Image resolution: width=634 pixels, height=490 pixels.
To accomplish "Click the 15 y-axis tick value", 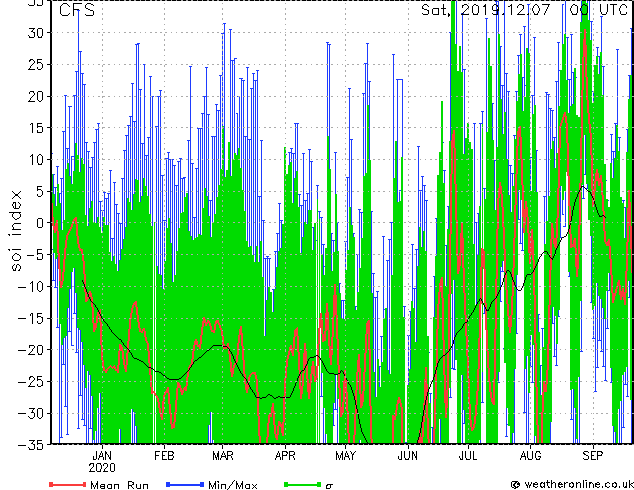I will [35, 128].
